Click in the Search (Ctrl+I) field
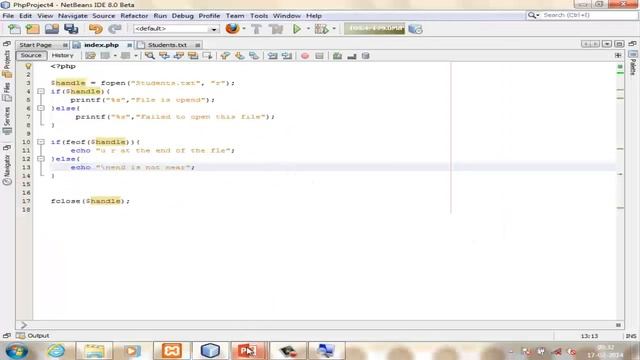 [588, 15]
